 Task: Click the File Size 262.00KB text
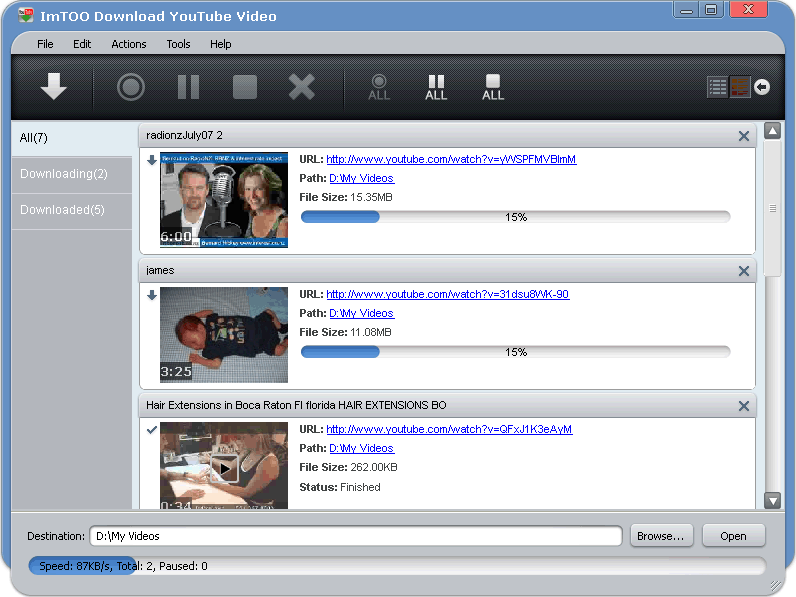(x=348, y=468)
